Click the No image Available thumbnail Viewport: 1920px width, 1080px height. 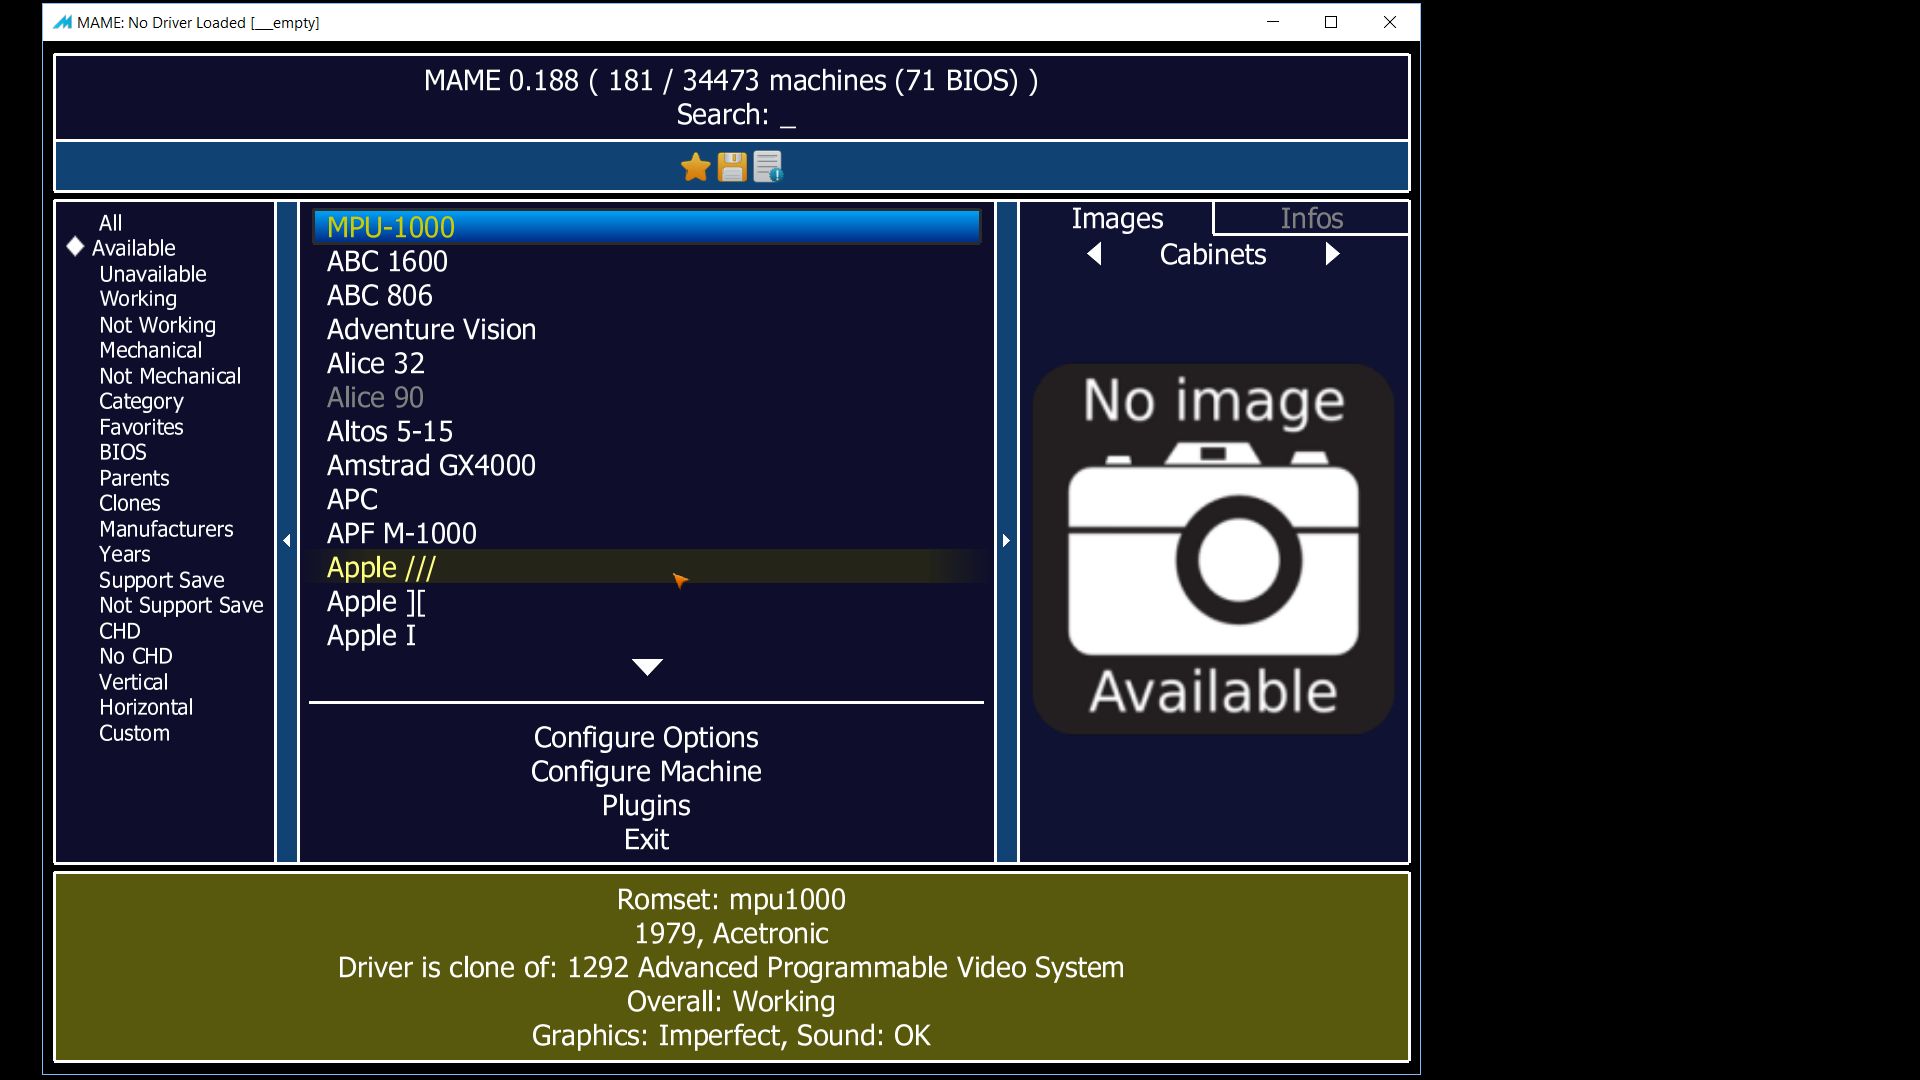tap(1213, 548)
